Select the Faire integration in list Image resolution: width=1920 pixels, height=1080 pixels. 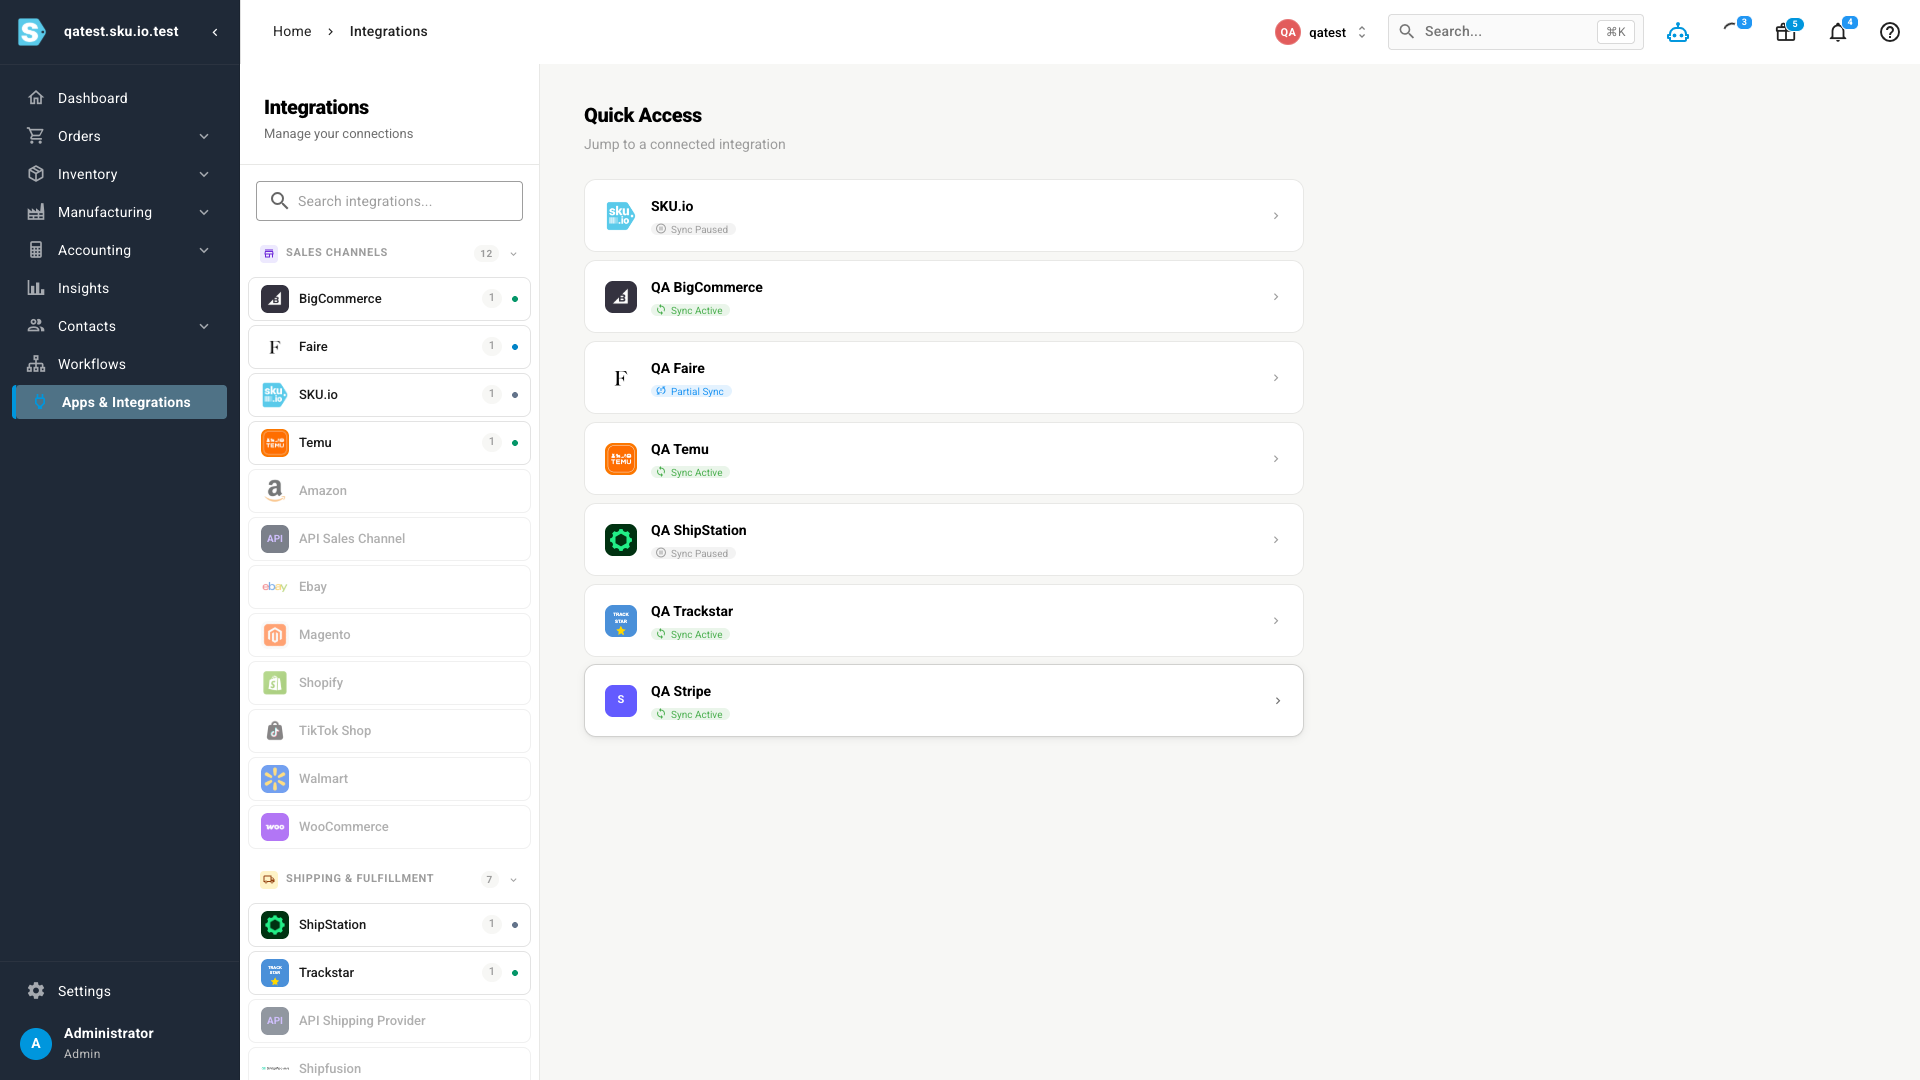point(389,347)
